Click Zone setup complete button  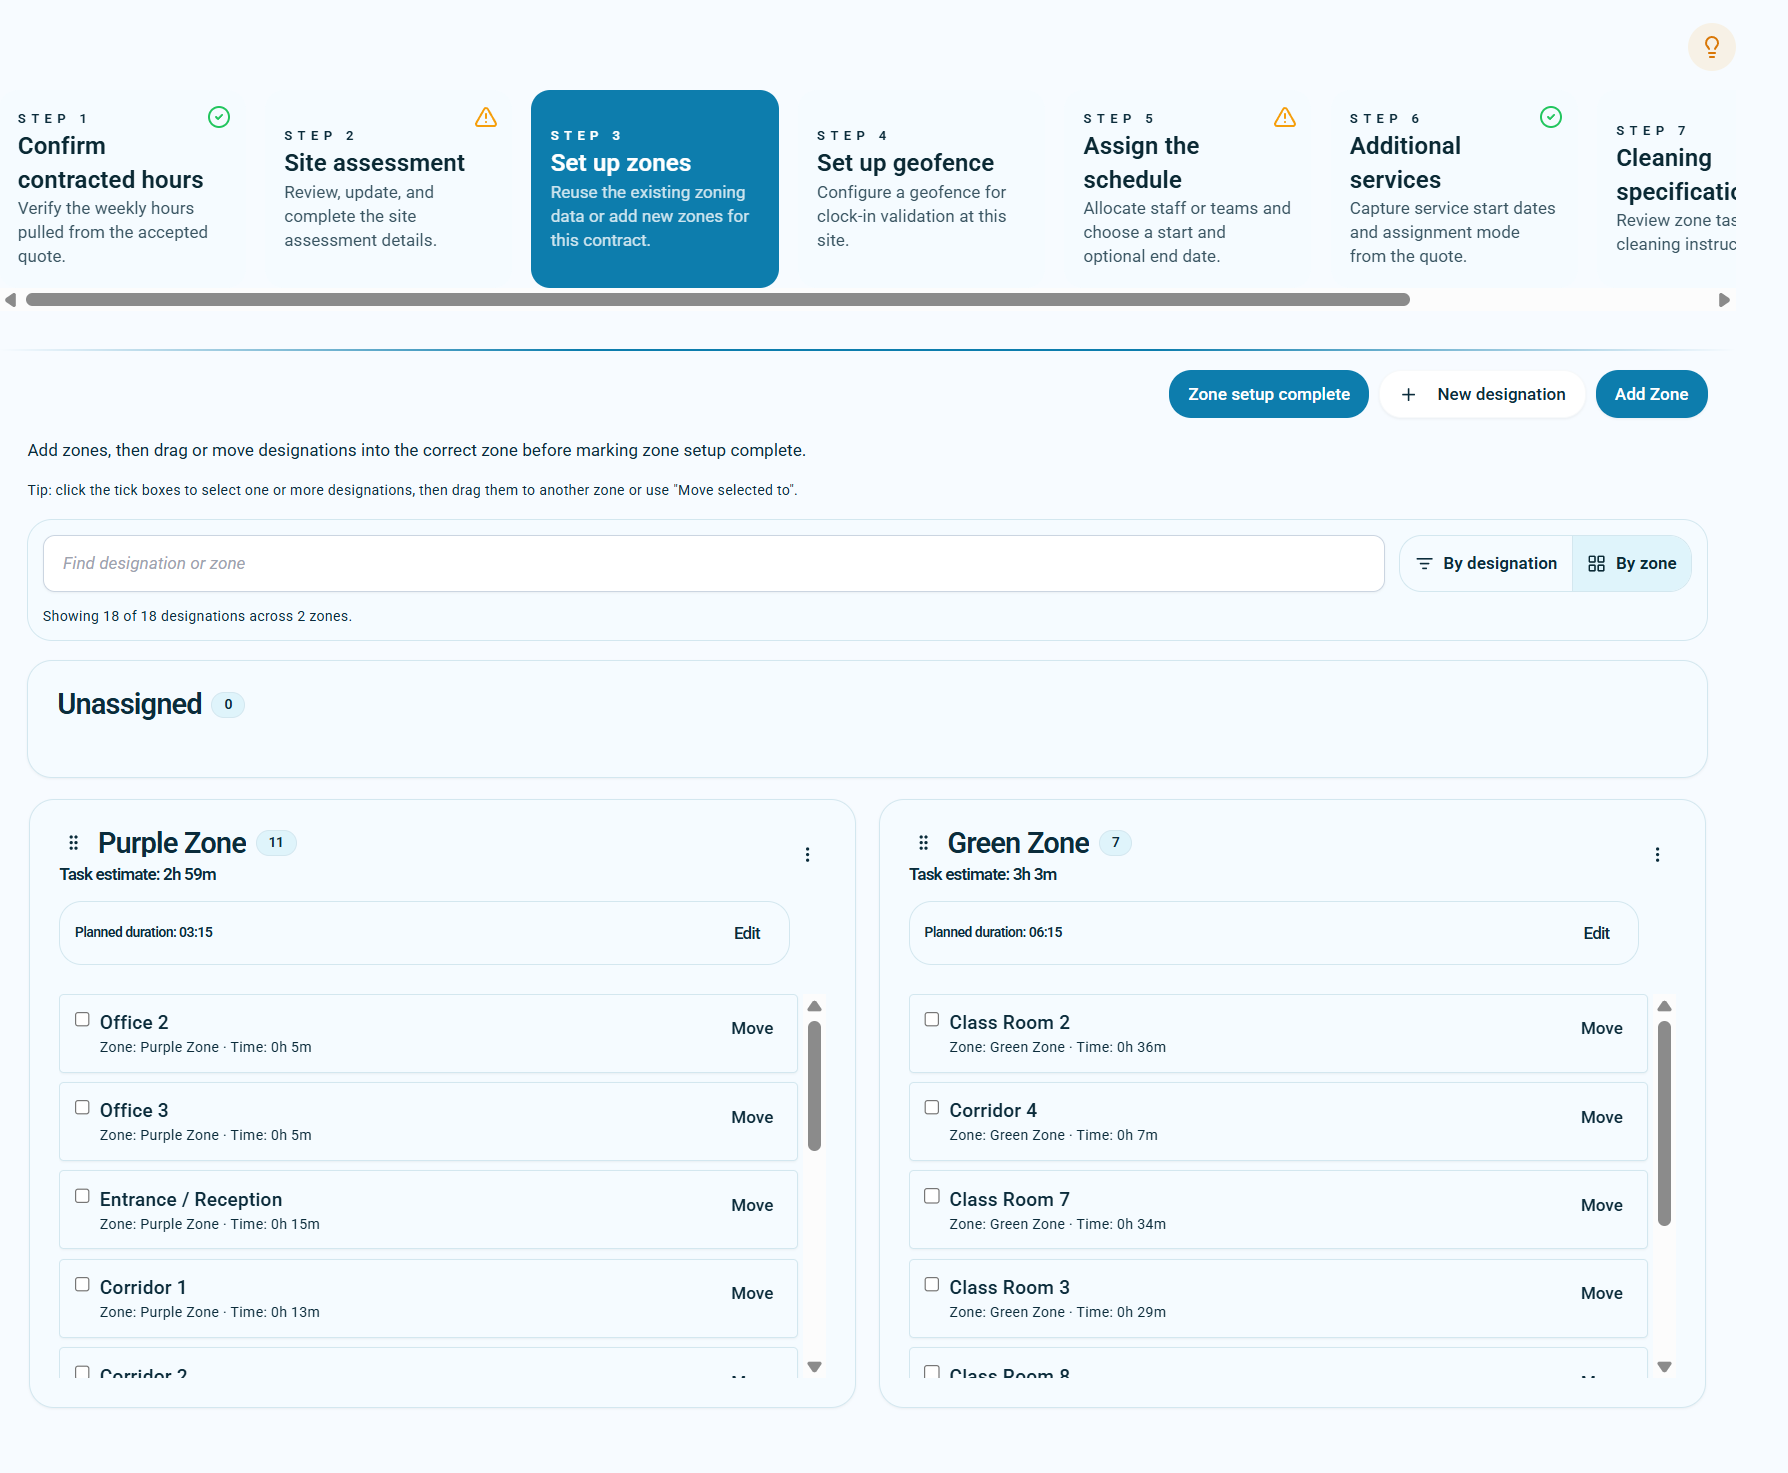point(1269,395)
